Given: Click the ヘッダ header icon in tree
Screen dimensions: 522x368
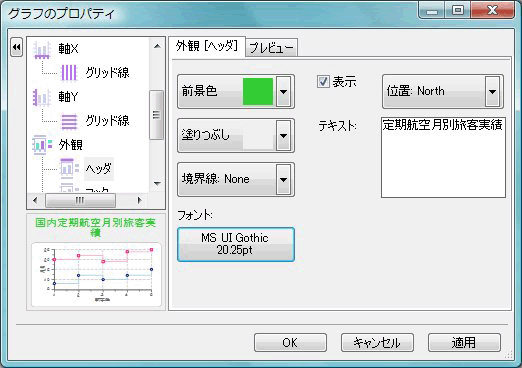Looking at the screenshot, I should (70, 168).
